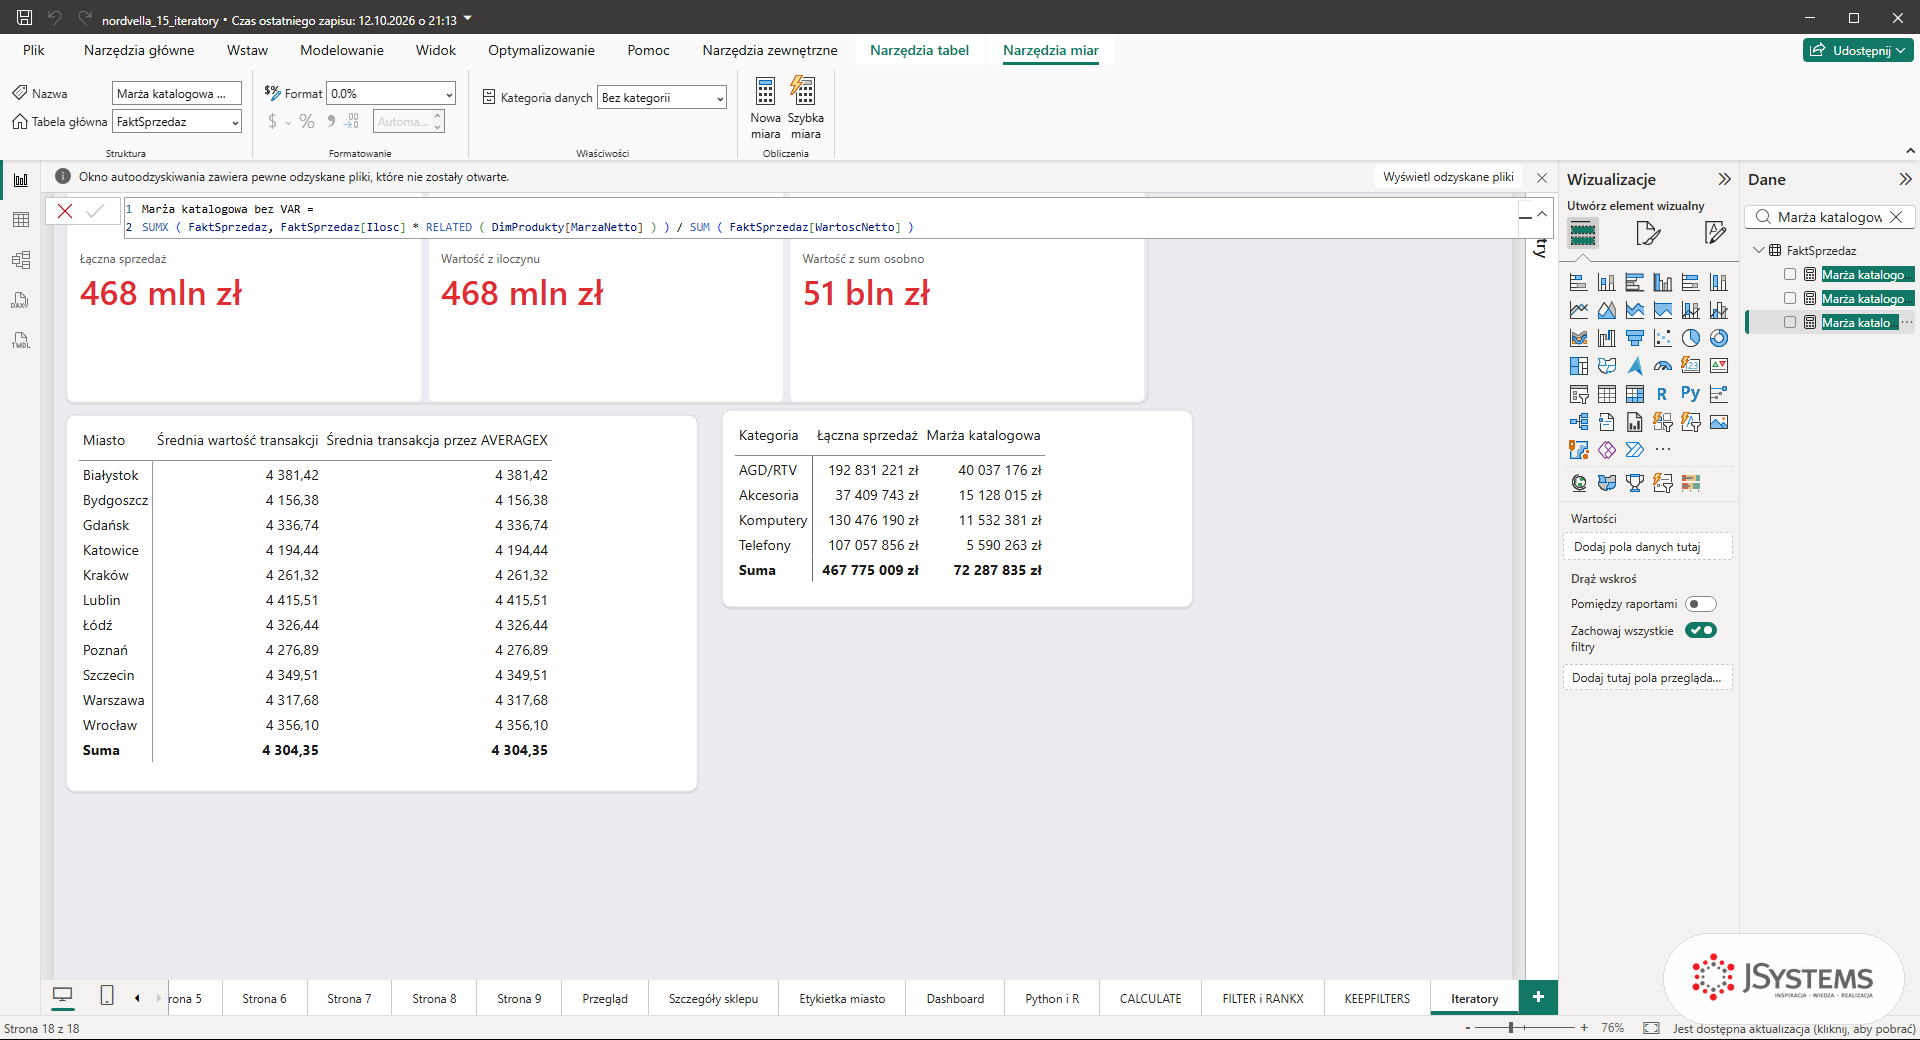Switch to Report view in left sidebar

tap(20, 180)
